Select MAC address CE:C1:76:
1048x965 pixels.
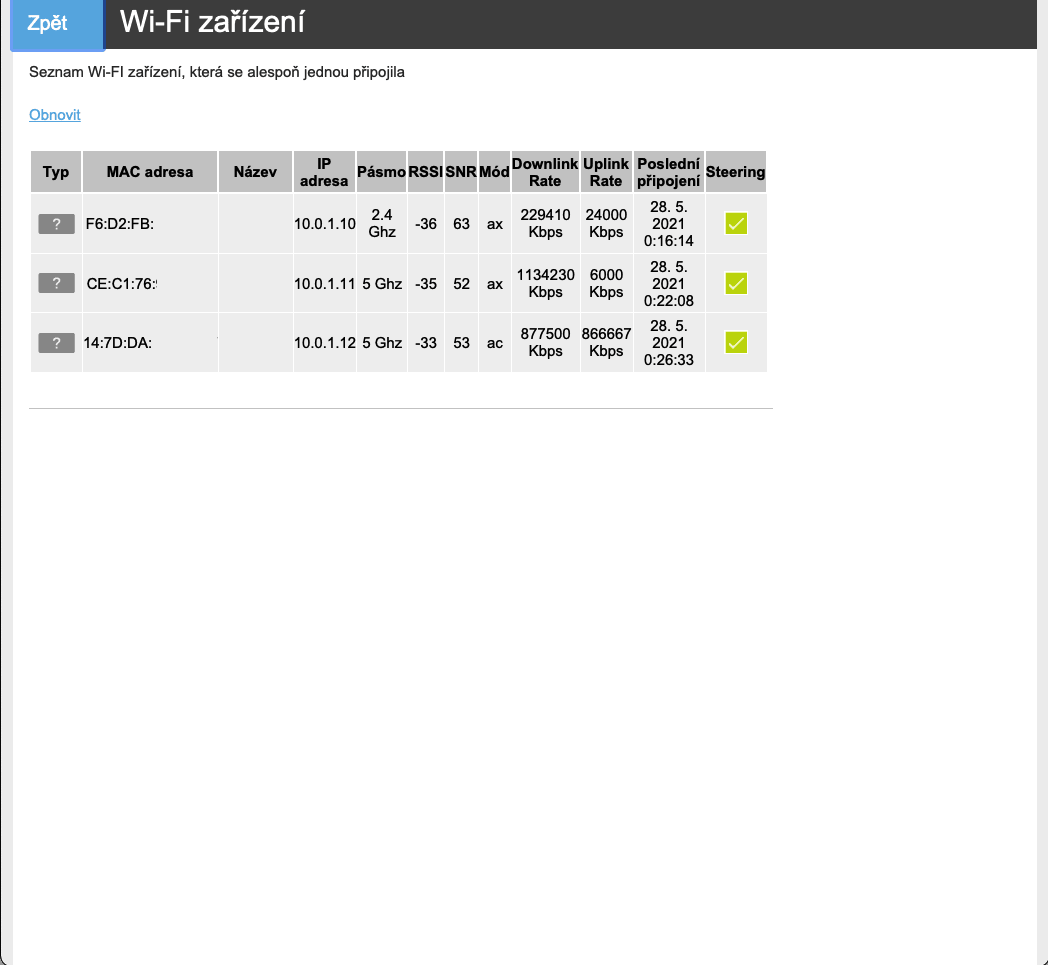coord(122,283)
